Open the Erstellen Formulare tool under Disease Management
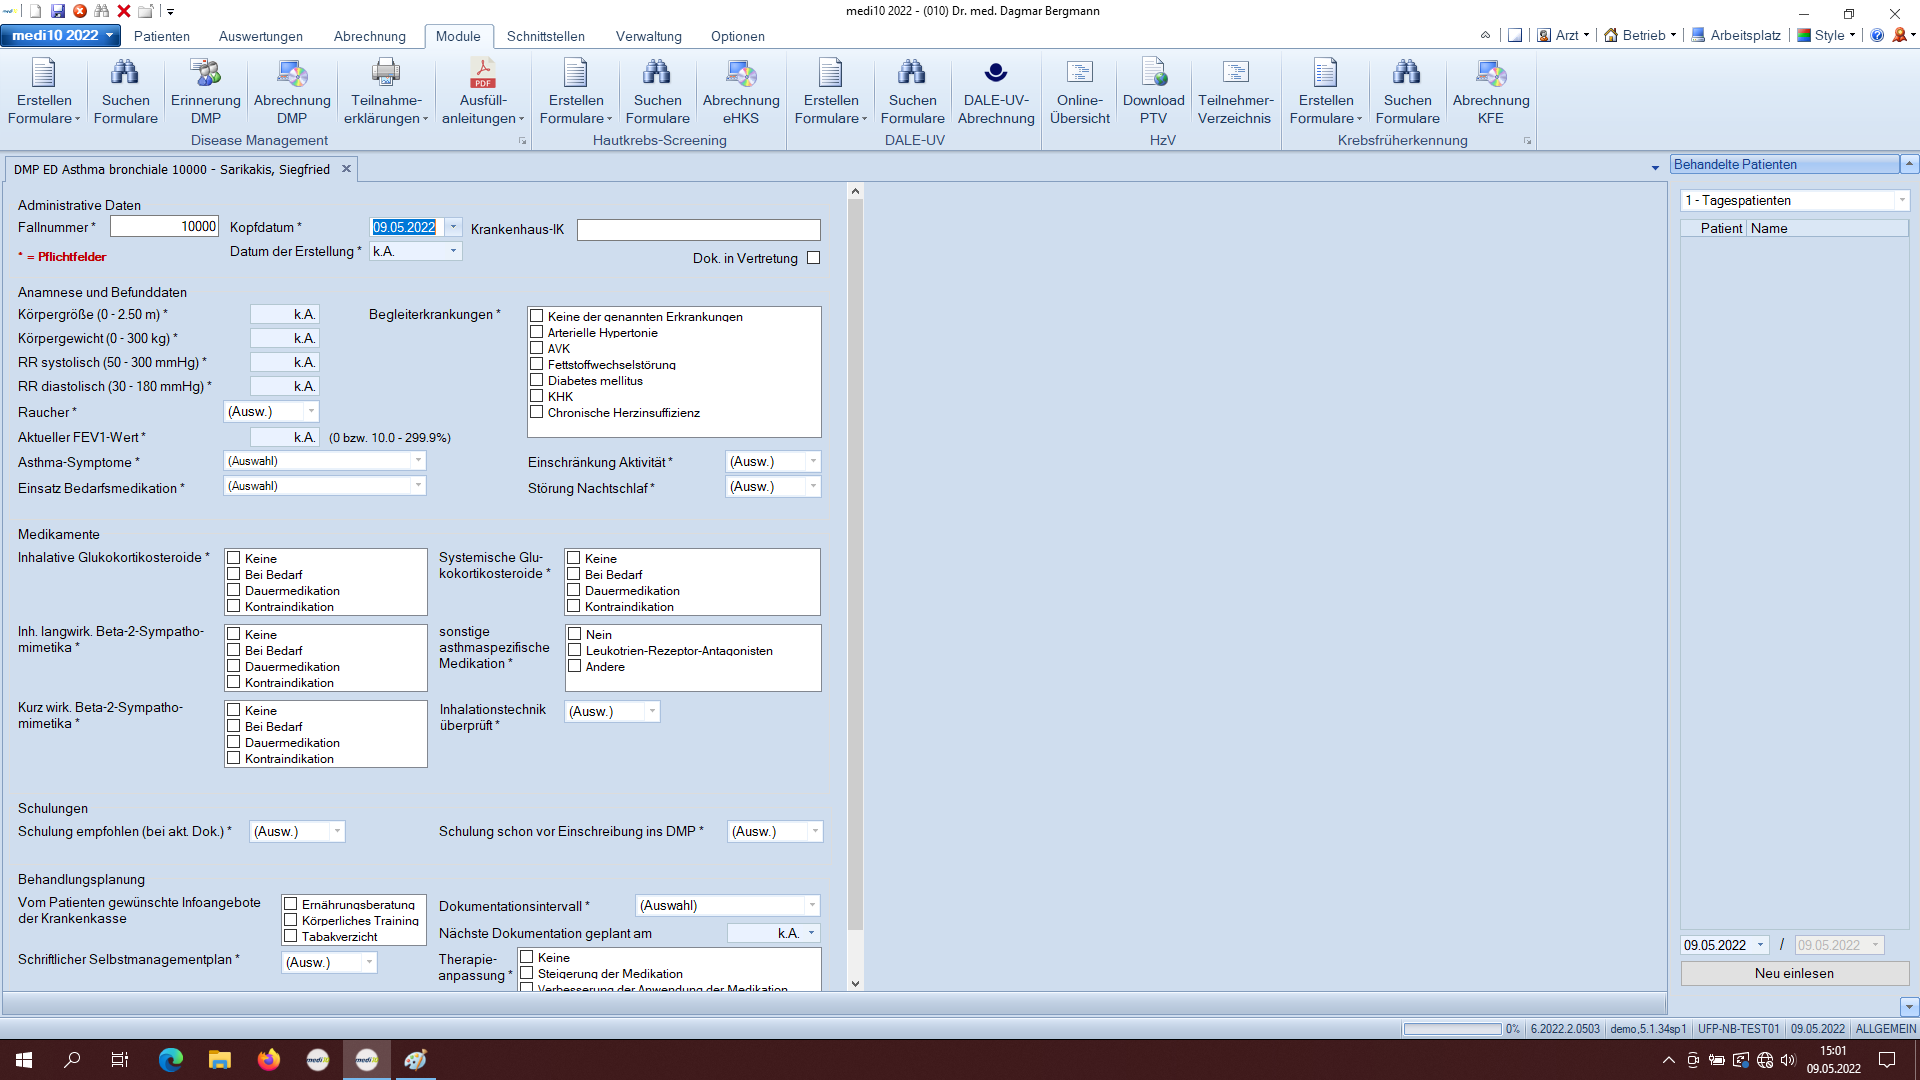The height and width of the screenshot is (1080, 1920). click(x=43, y=90)
